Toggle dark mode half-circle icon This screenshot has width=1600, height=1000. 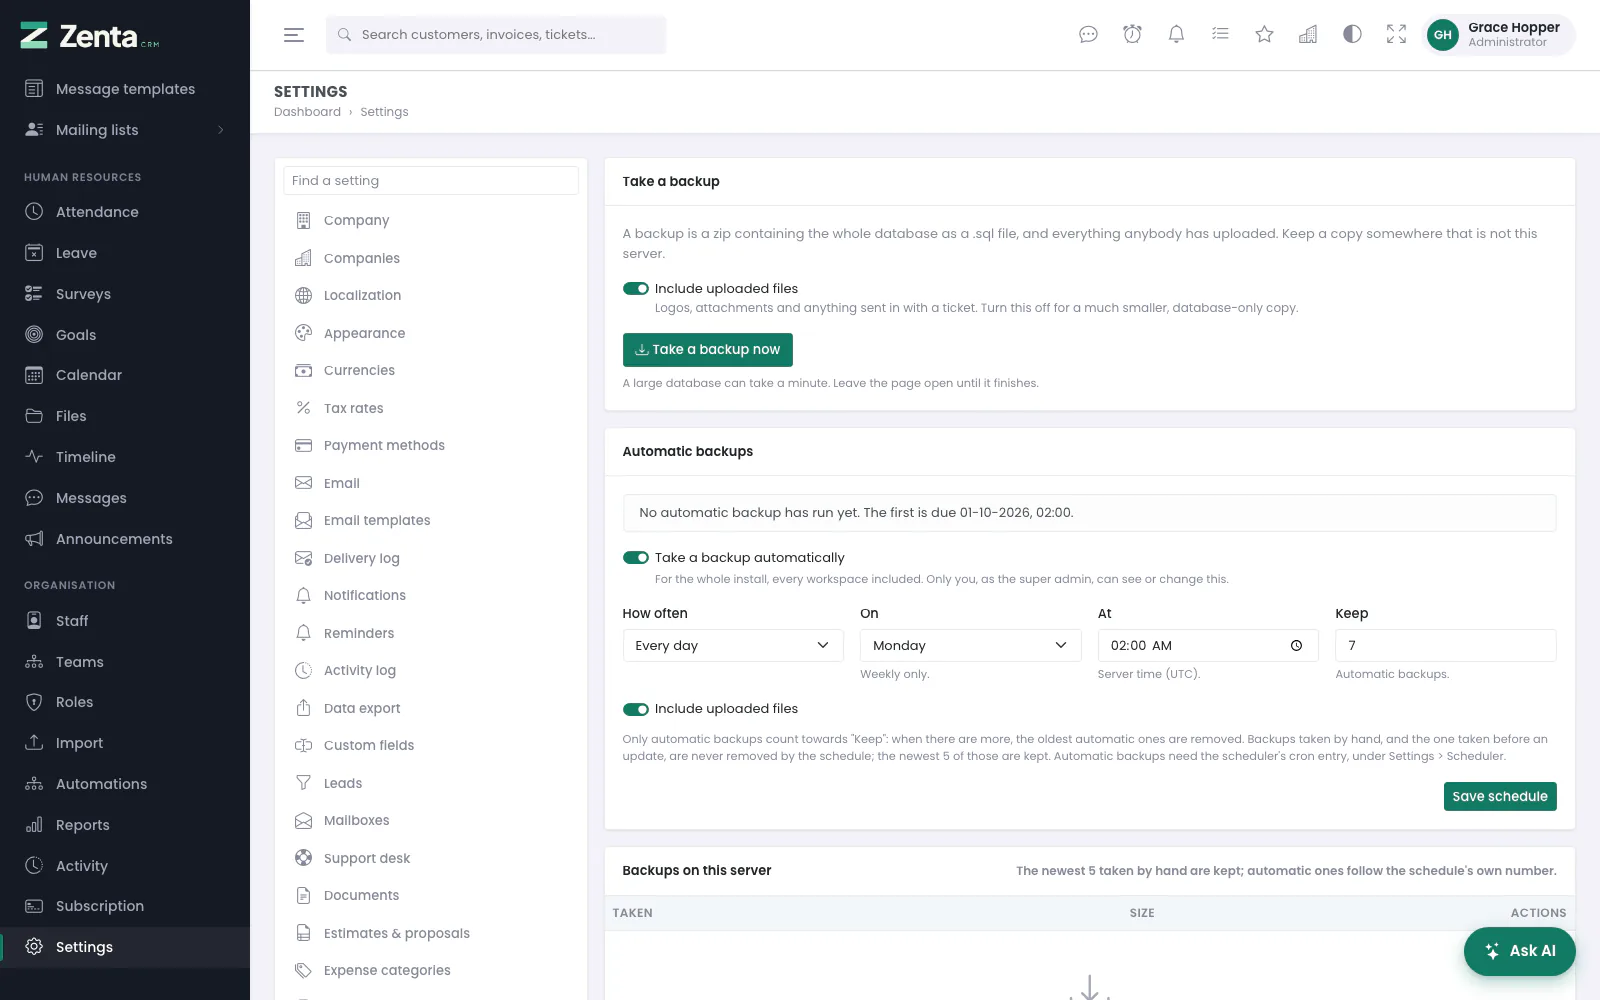pos(1352,35)
